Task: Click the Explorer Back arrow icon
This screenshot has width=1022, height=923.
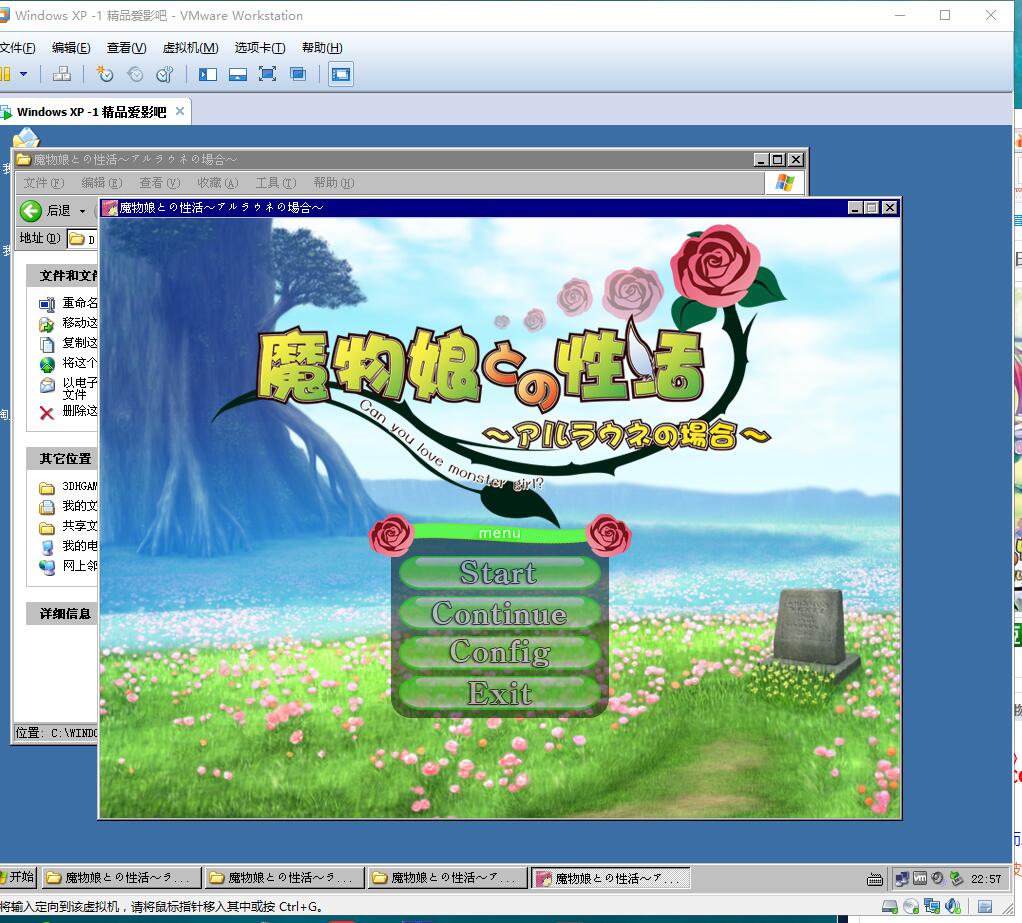Action: [31, 210]
